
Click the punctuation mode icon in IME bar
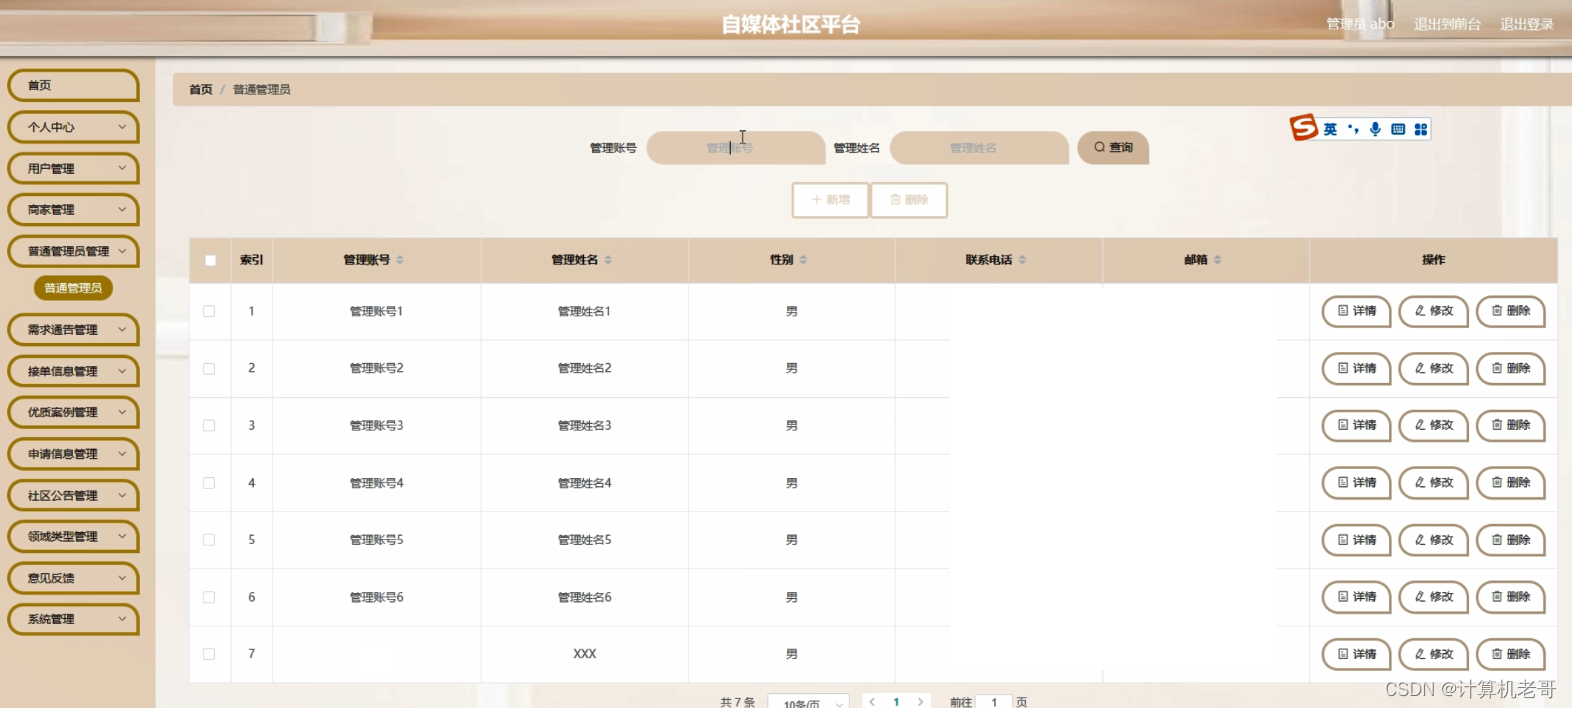tap(1353, 129)
